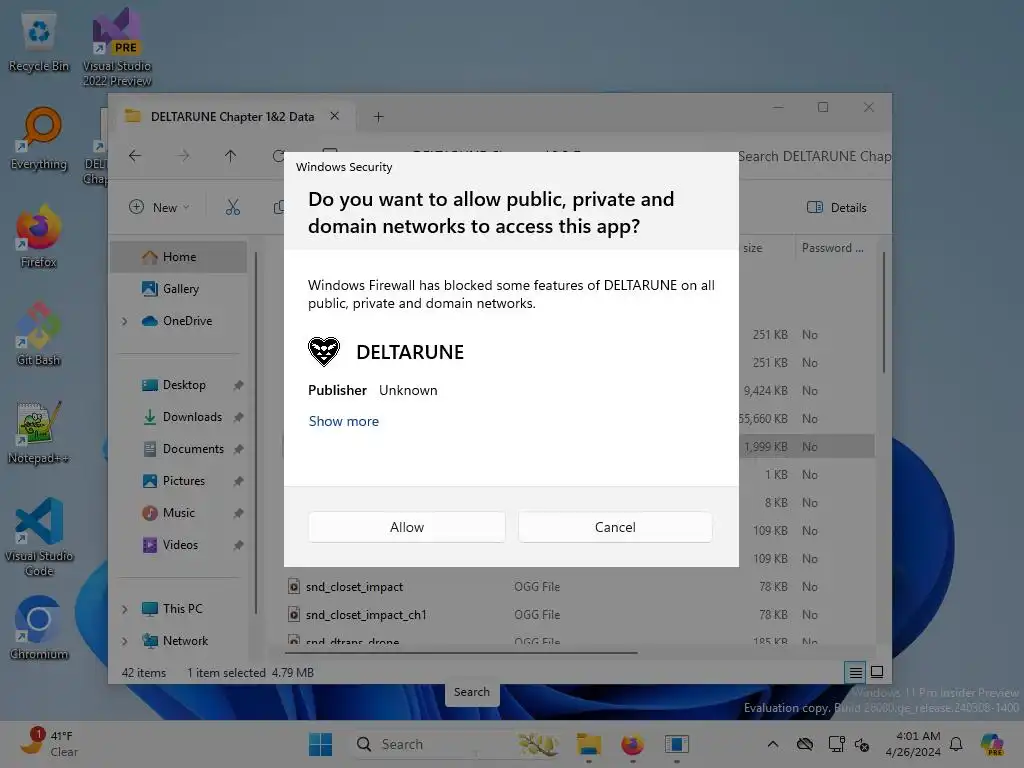
Task: Go forward in File Explorer
Action: pos(184,155)
